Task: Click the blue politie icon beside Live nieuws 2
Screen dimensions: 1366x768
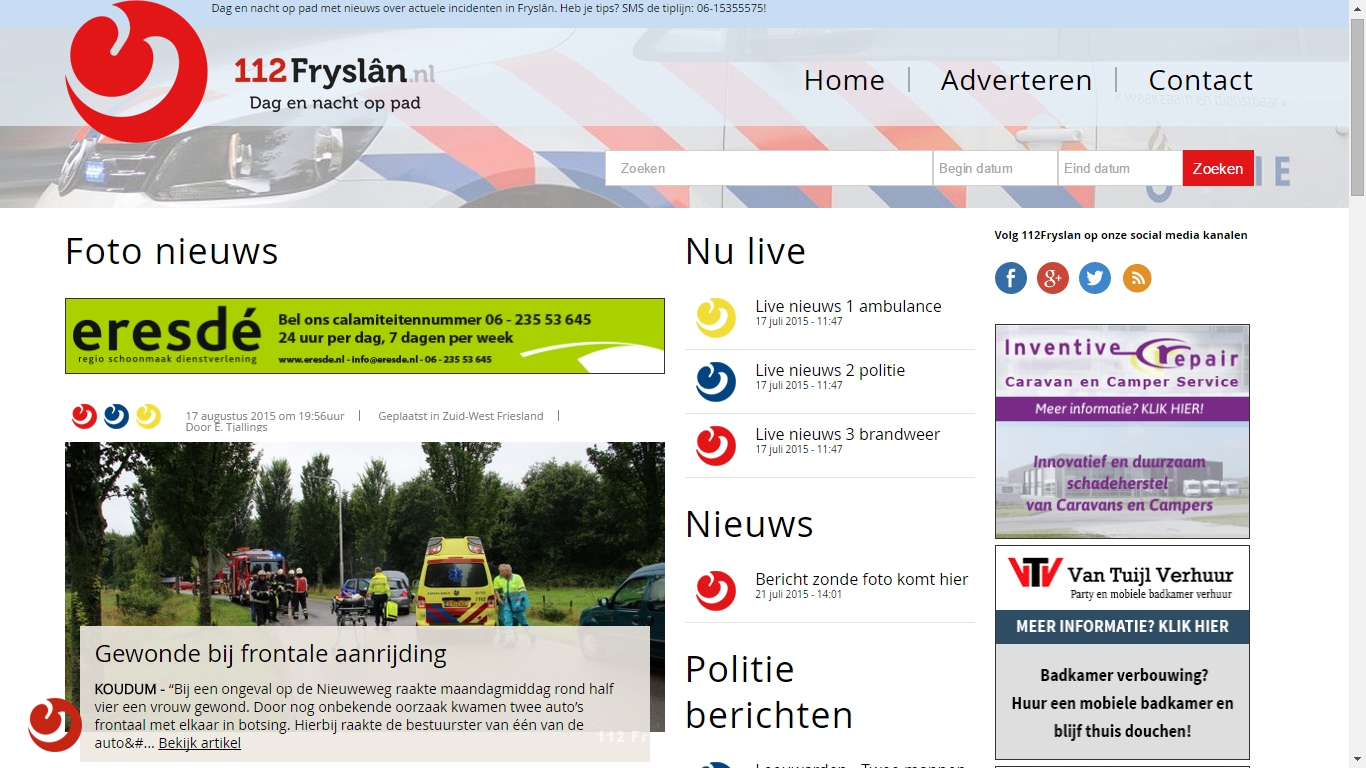Action: [x=716, y=382]
